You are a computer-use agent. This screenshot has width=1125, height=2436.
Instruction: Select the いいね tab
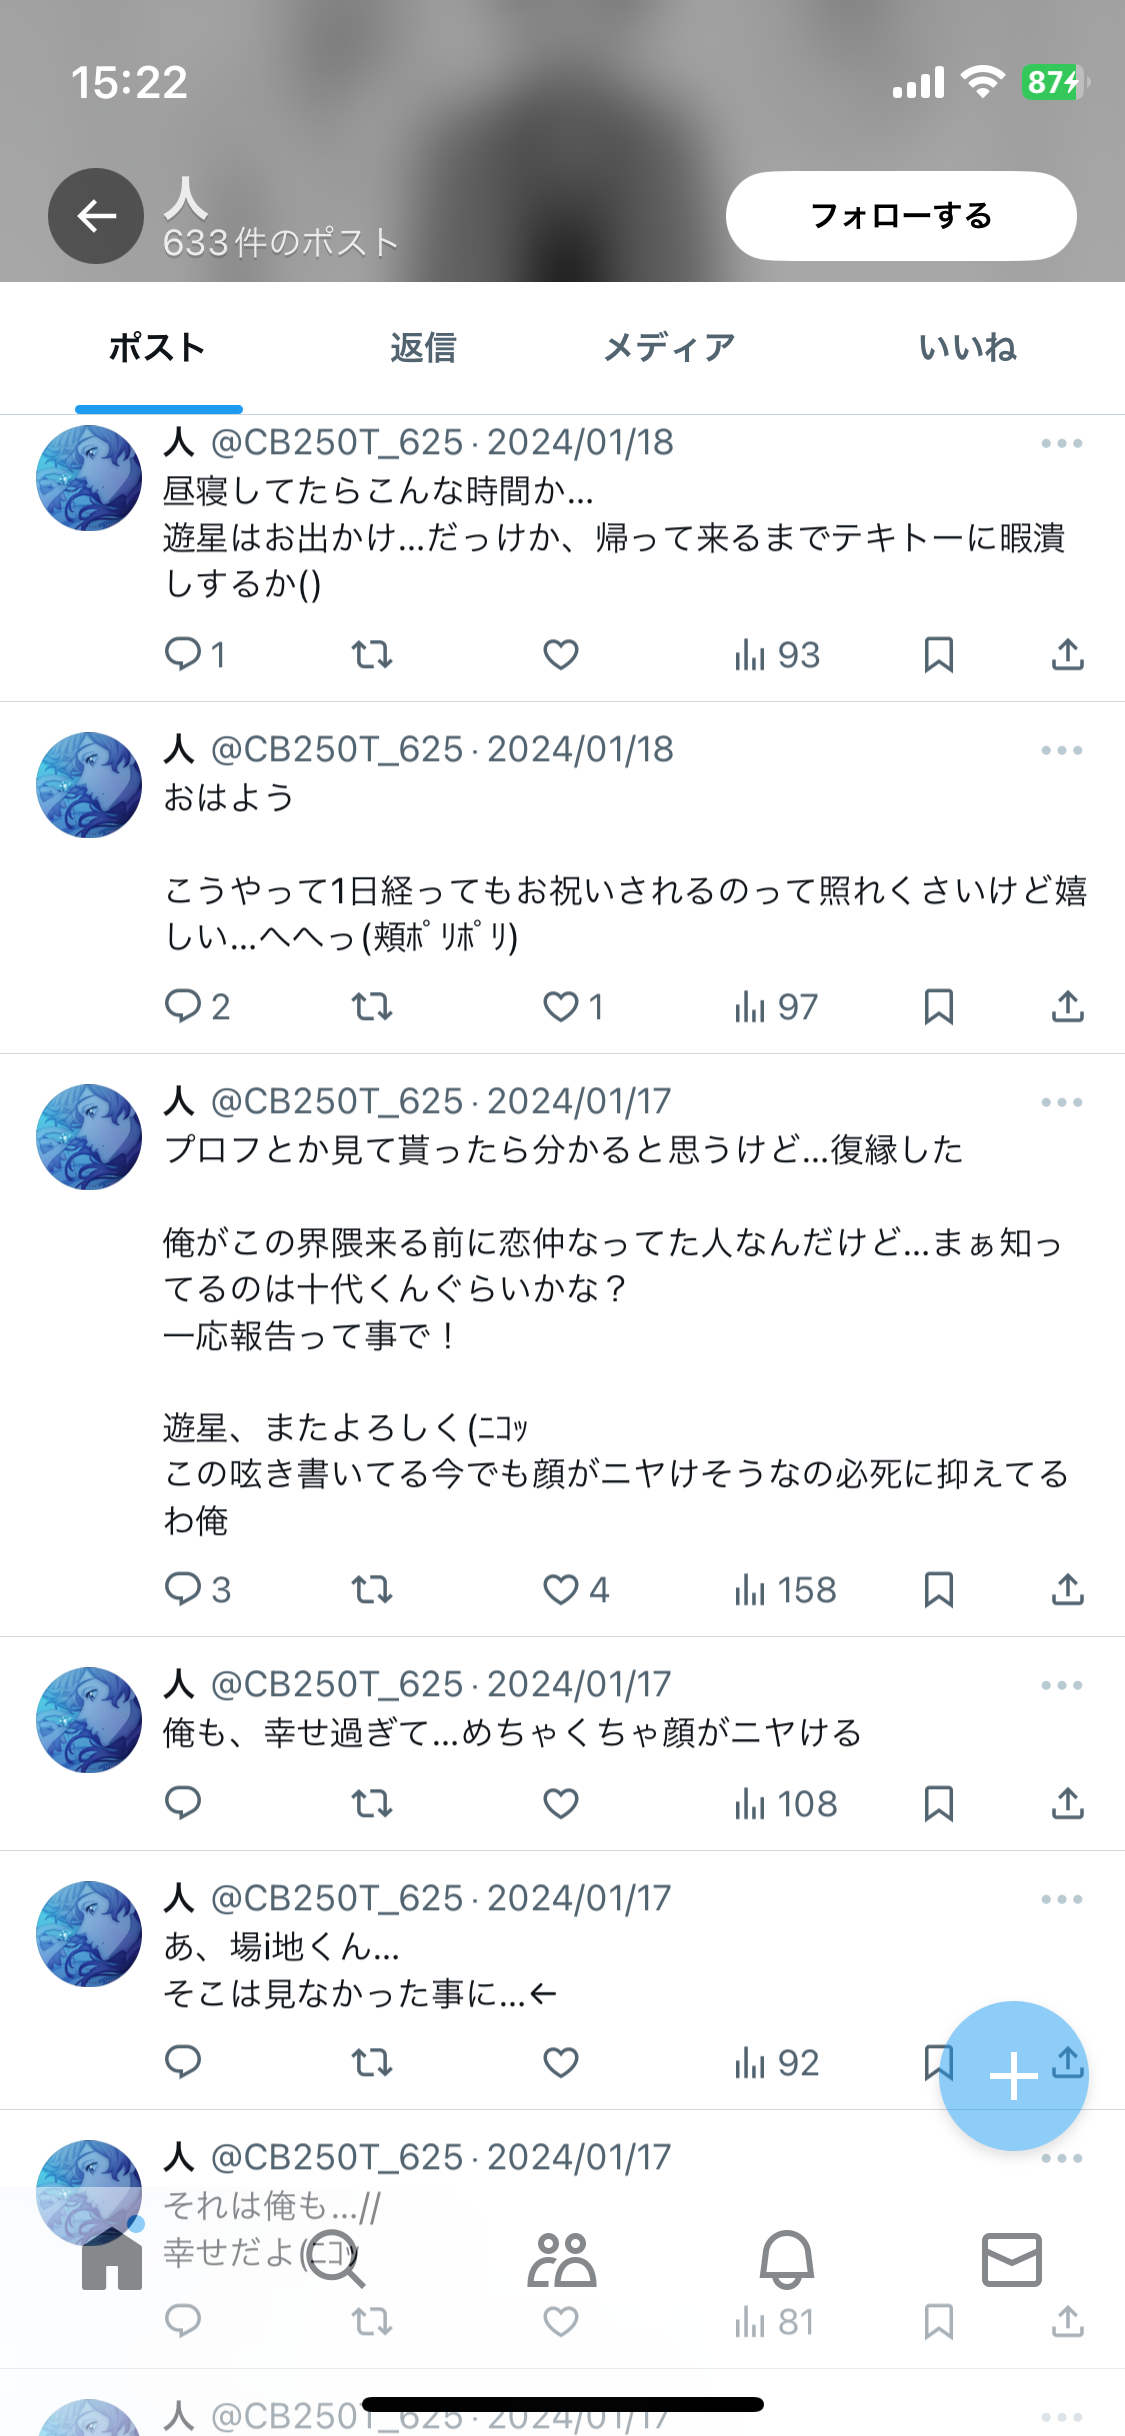coord(967,348)
